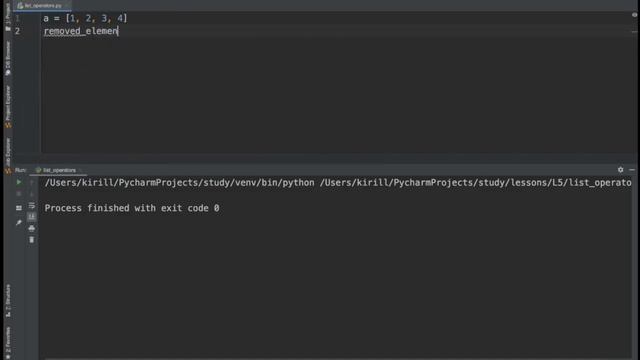640x360 pixels.
Task: Click the Restore Layout icon in the Run panel
Action: point(19,208)
